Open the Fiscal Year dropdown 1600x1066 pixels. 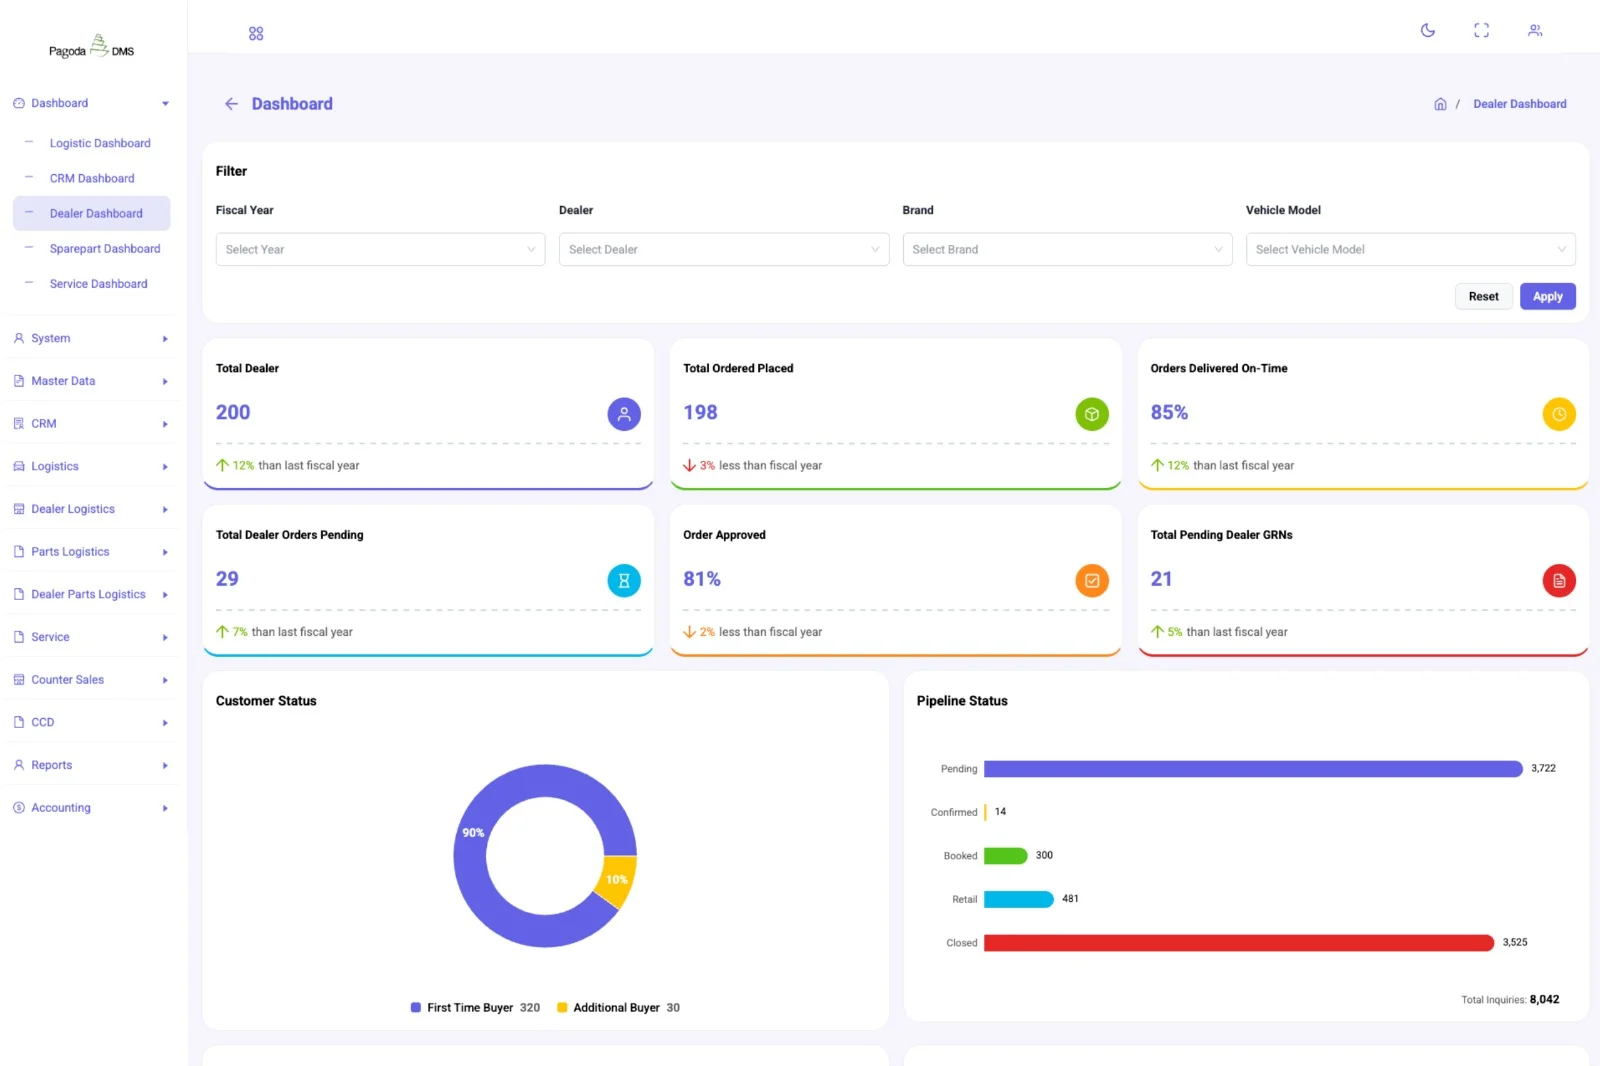click(x=380, y=249)
